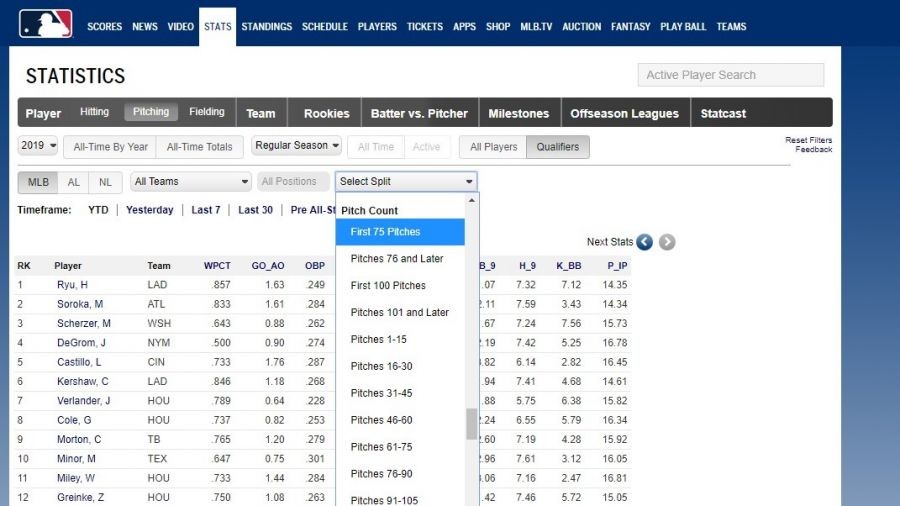
Task: Go to next stats arrow
Action: click(x=667, y=242)
